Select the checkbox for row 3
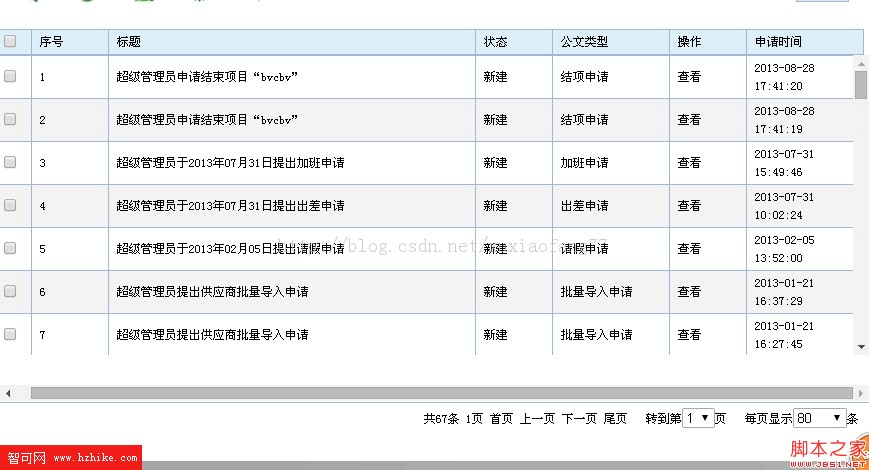The height and width of the screenshot is (470, 869). coord(10,162)
